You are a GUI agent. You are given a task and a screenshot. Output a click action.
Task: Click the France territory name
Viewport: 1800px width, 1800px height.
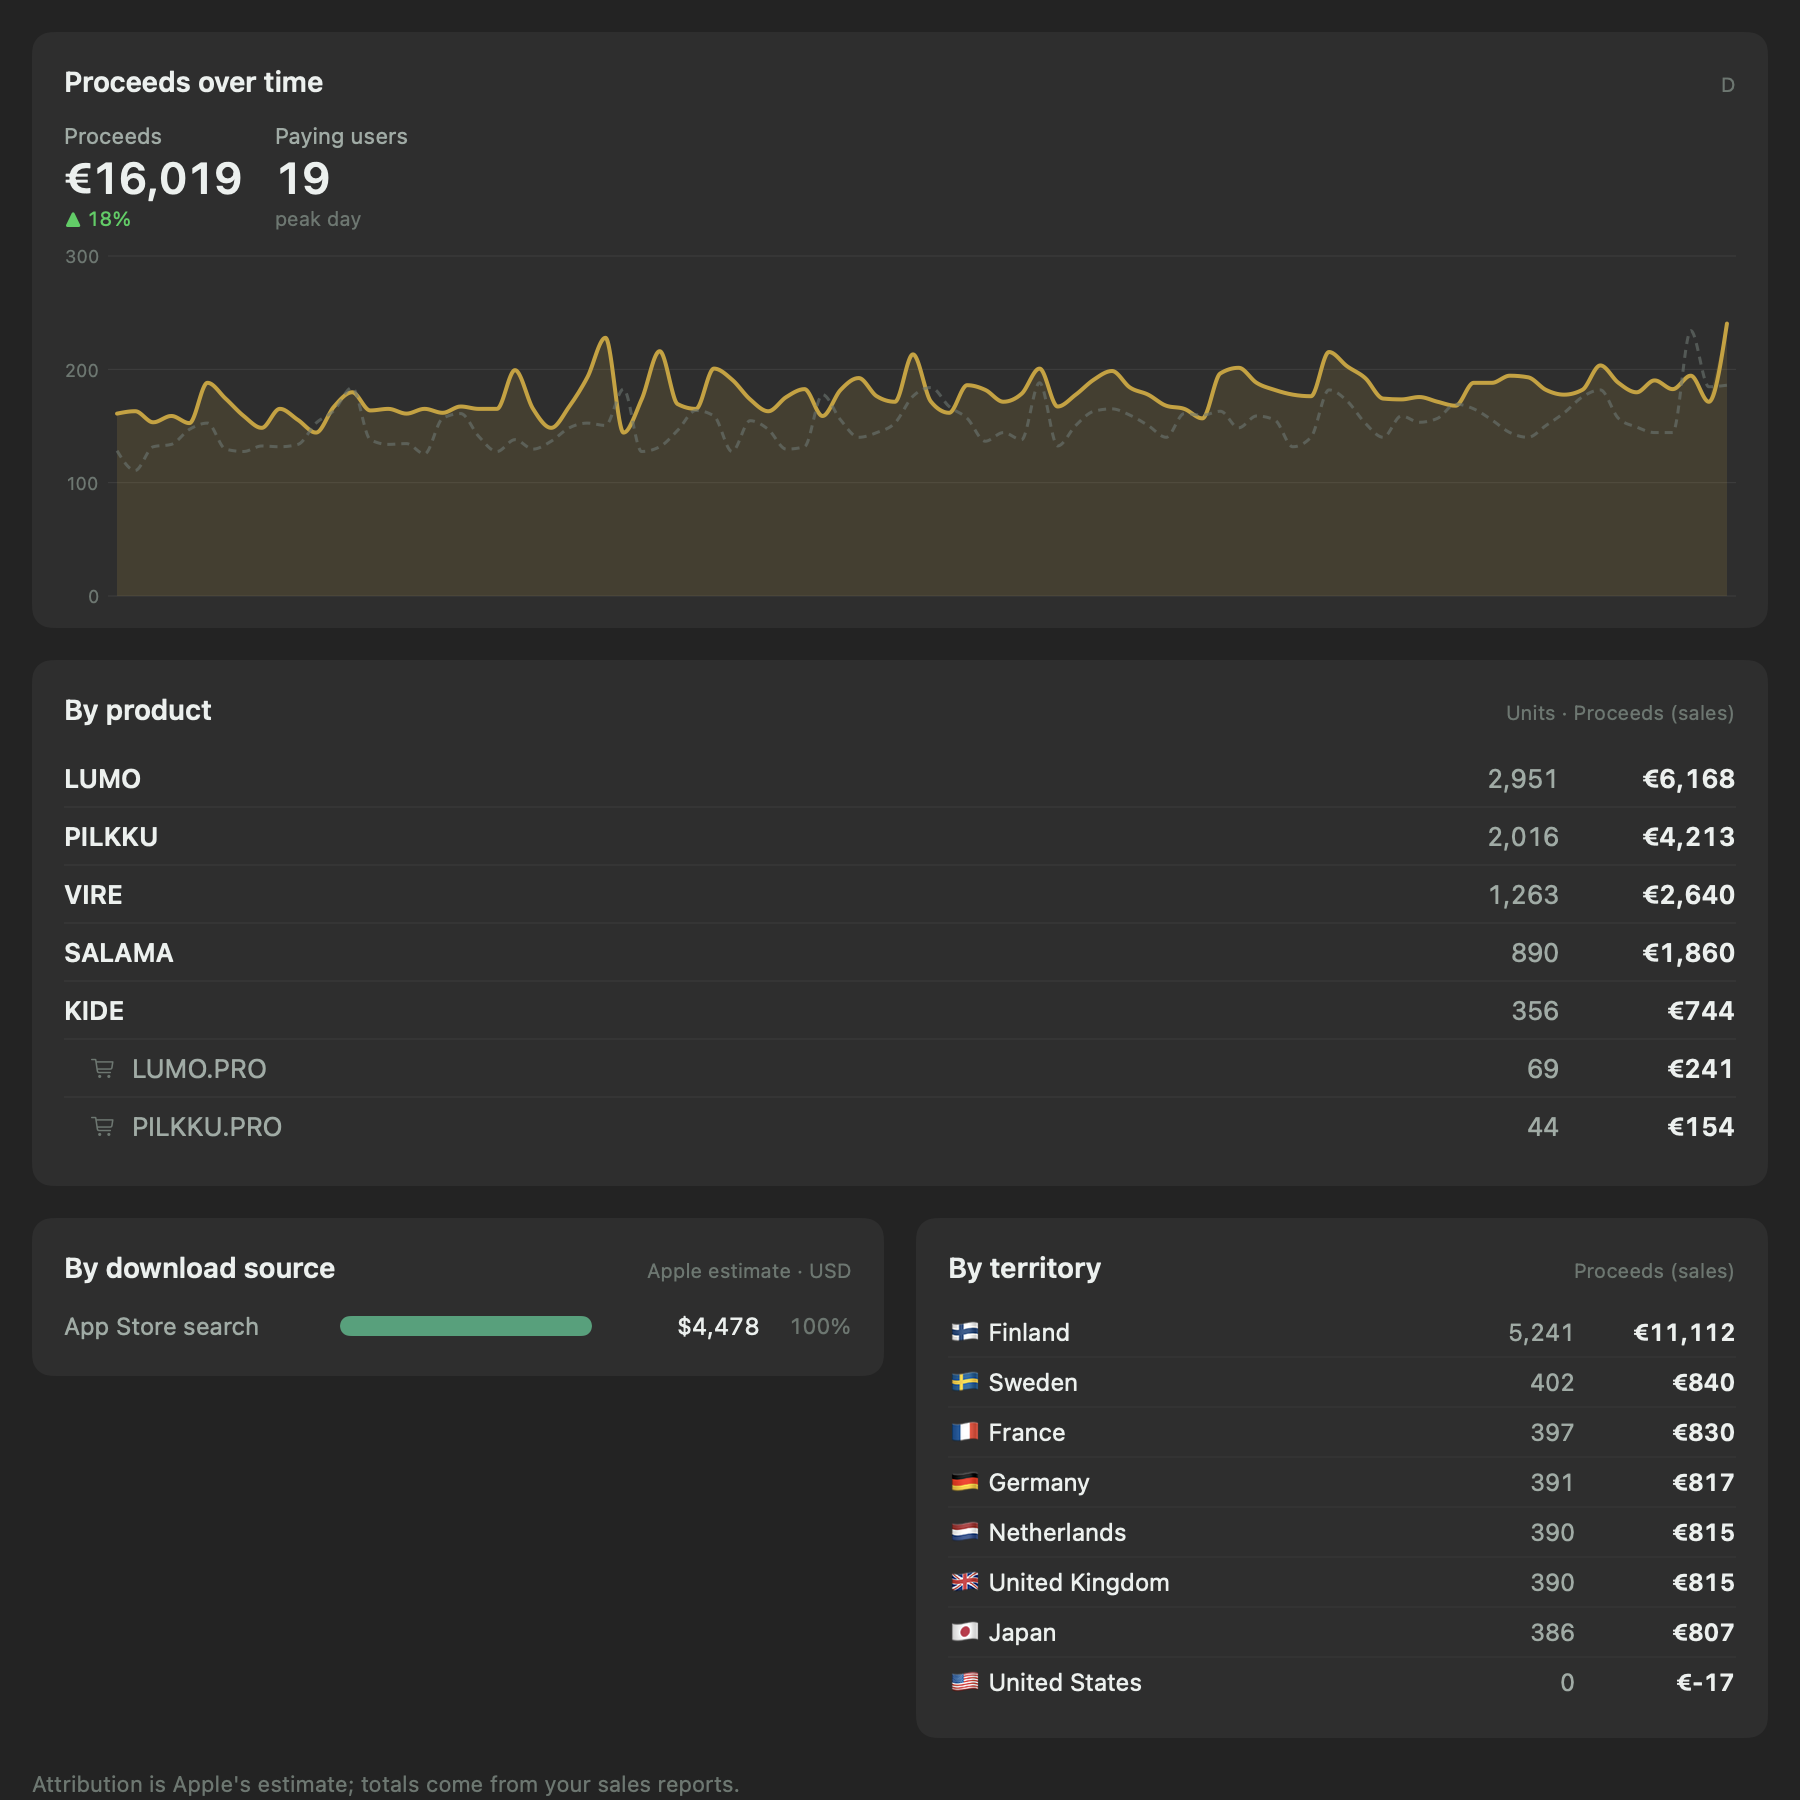pyautogui.click(x=1027, y=1432)
